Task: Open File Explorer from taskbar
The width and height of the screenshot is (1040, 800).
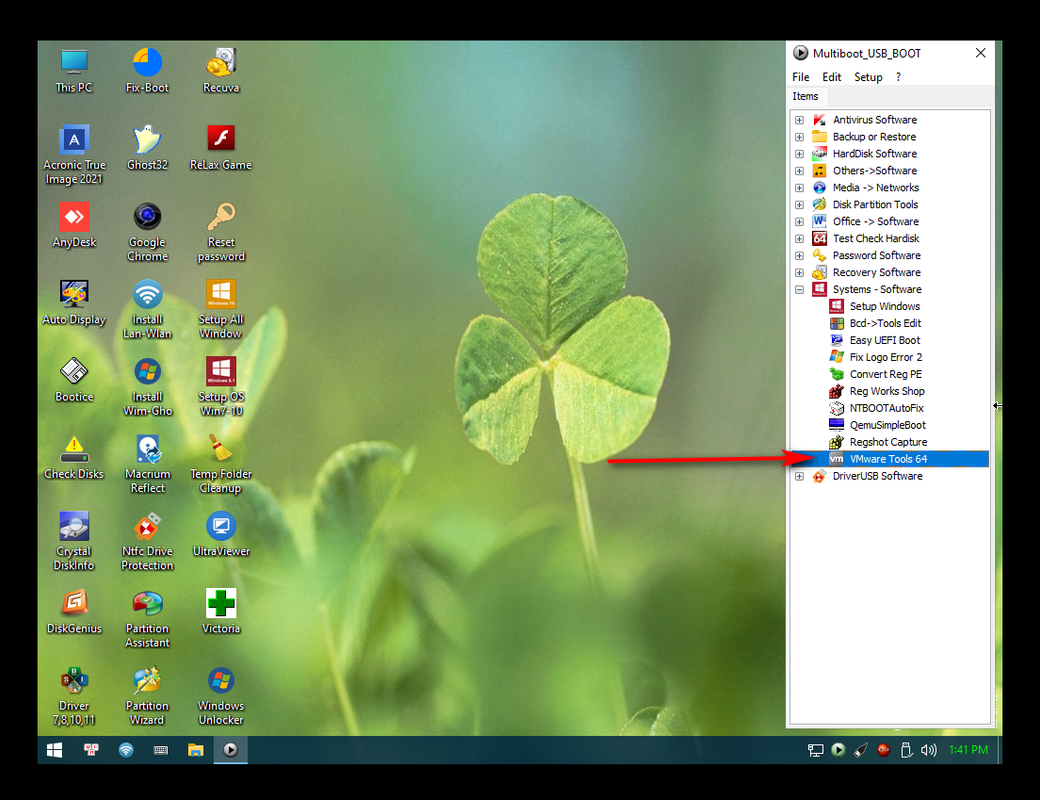Action: pos(195,750)
